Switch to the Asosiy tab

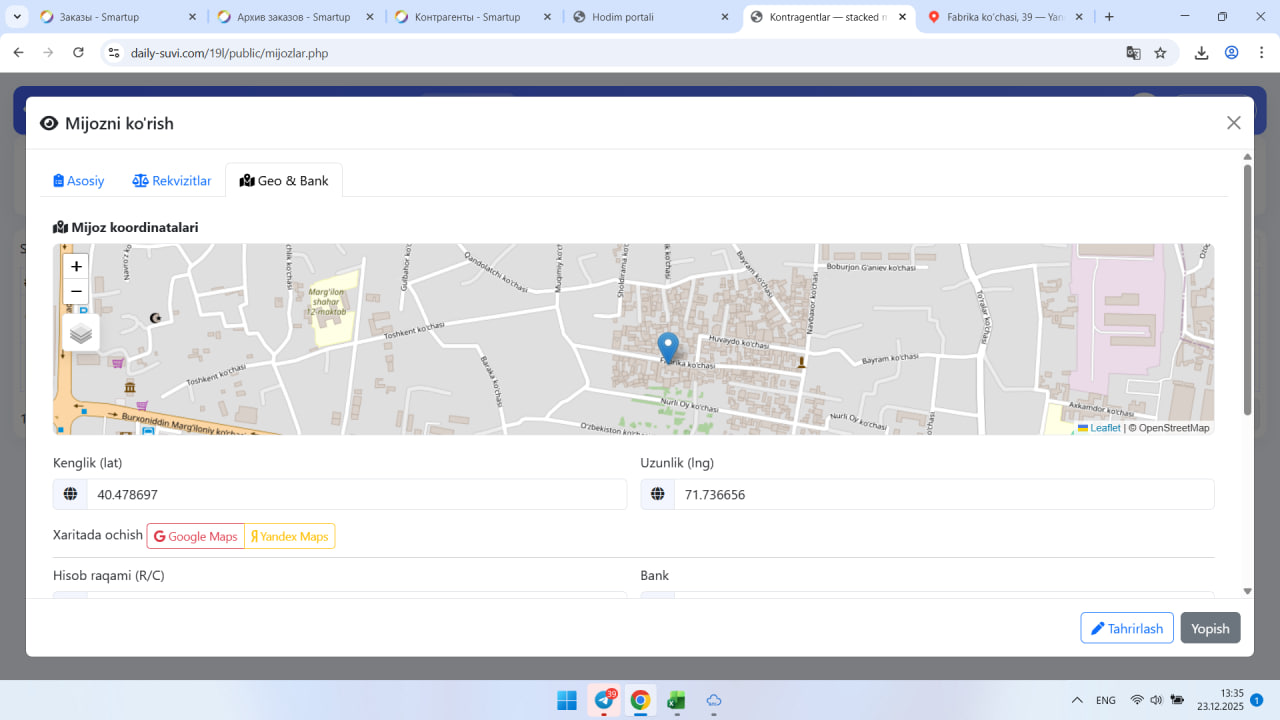coord(79,181)
